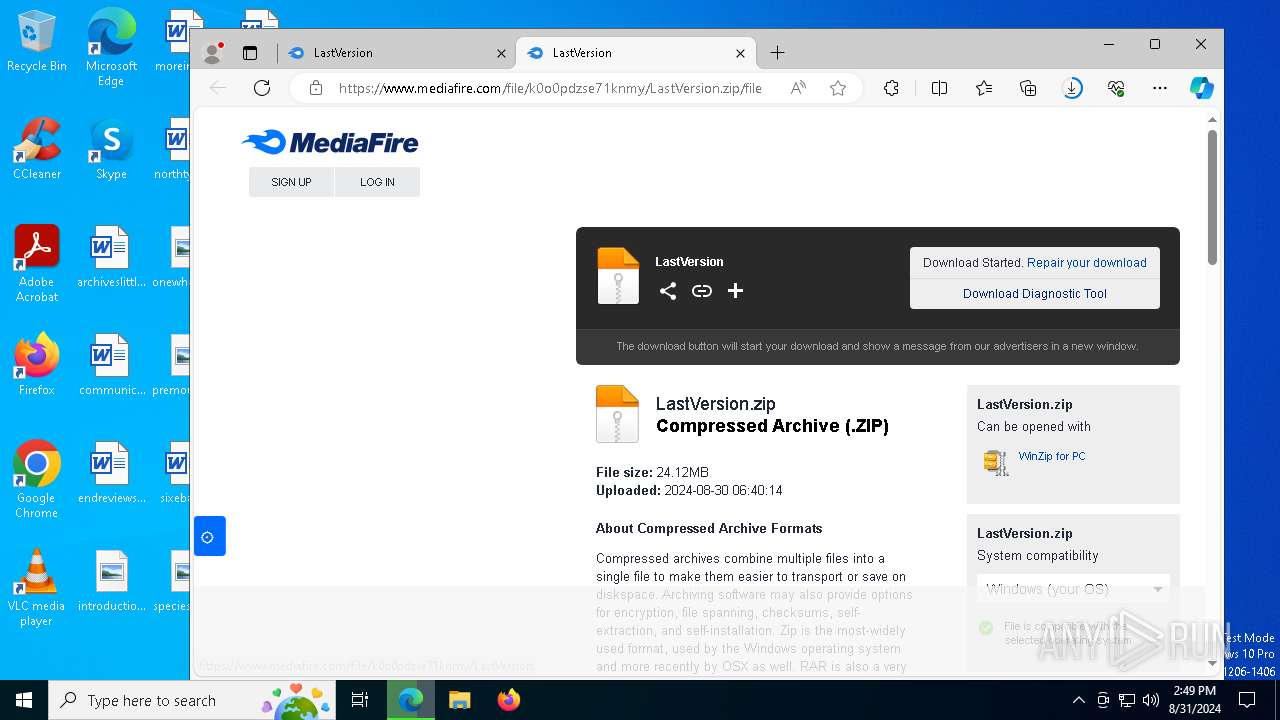Show hidden tray icons chevron

1078,700
